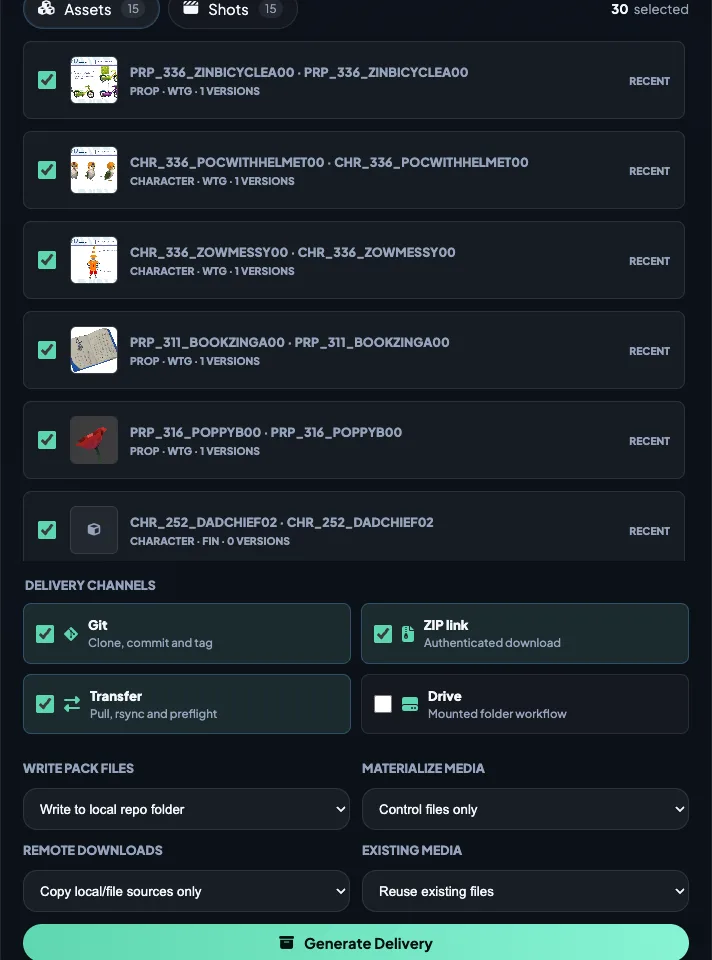Open the CHR_336_POCWITHHELMET00 character thumbnail
Screen dimensions: 712x960
tap(94, 170)
